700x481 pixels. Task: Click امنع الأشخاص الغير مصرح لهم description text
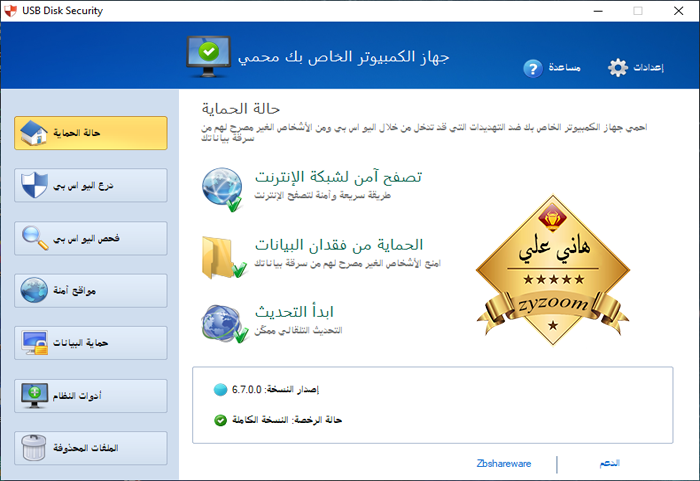click(x=348, y=264)
